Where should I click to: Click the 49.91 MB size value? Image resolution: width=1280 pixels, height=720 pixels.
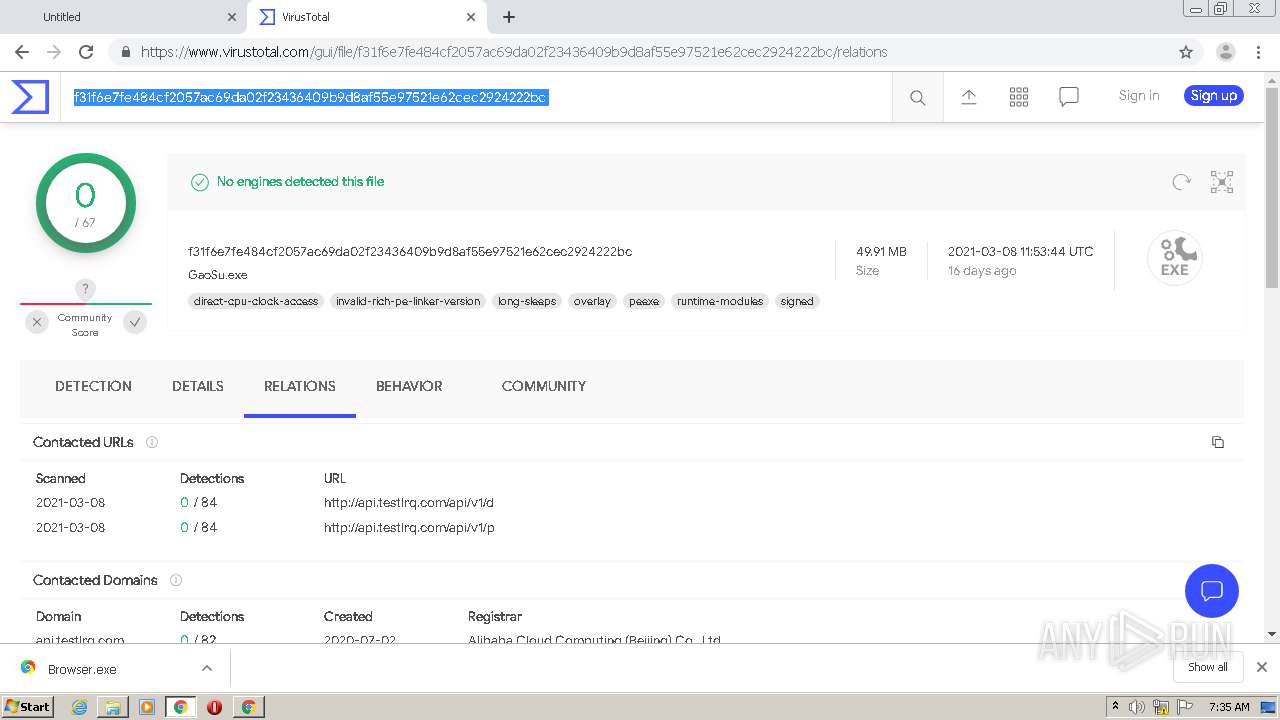[881, 252]
